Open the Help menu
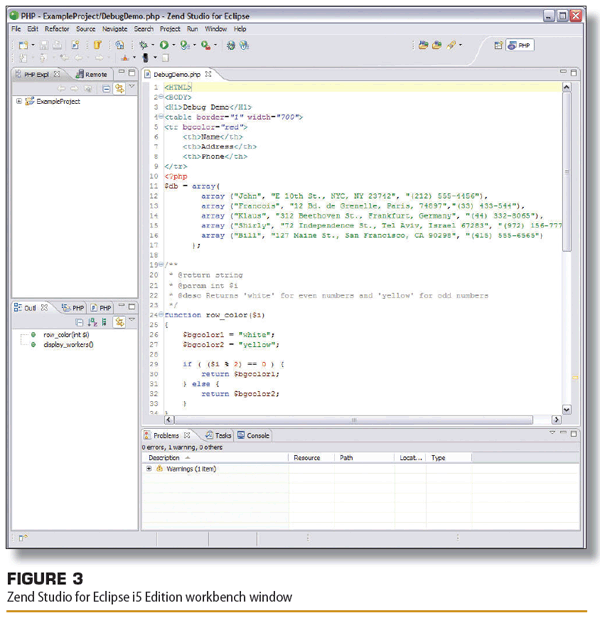 point(240,29)
